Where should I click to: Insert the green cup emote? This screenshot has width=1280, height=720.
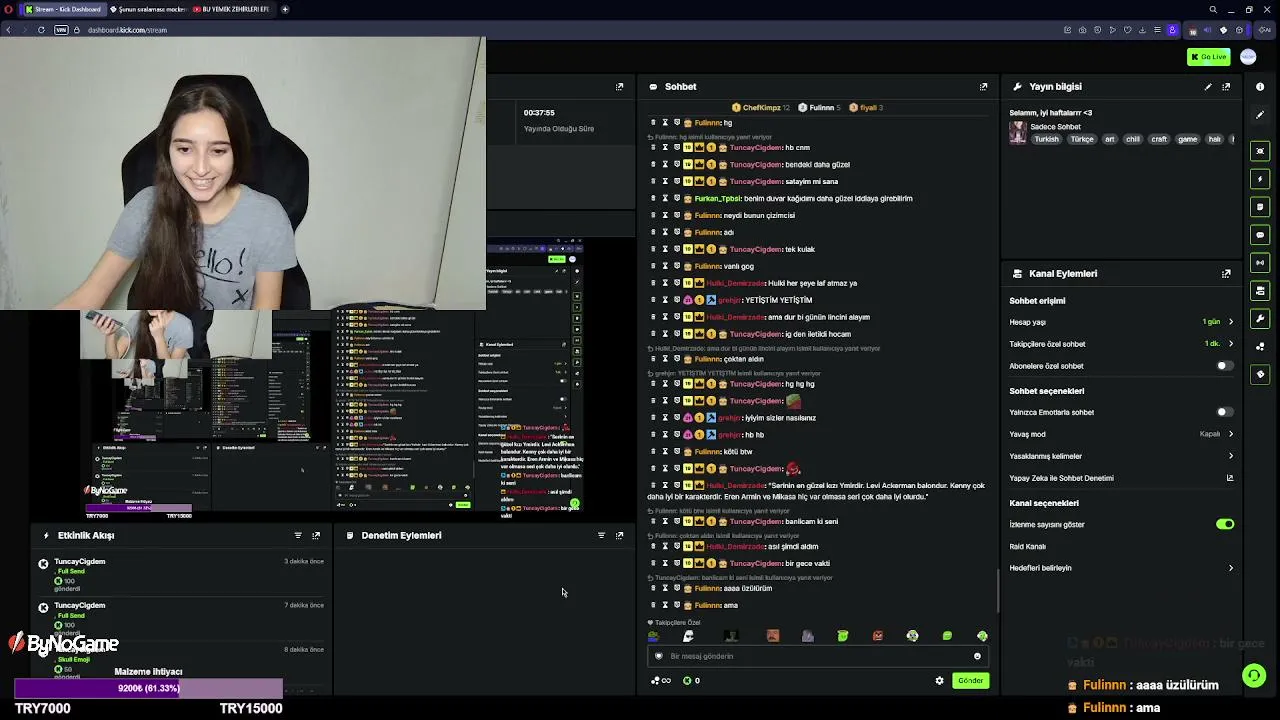click(843, 636)
